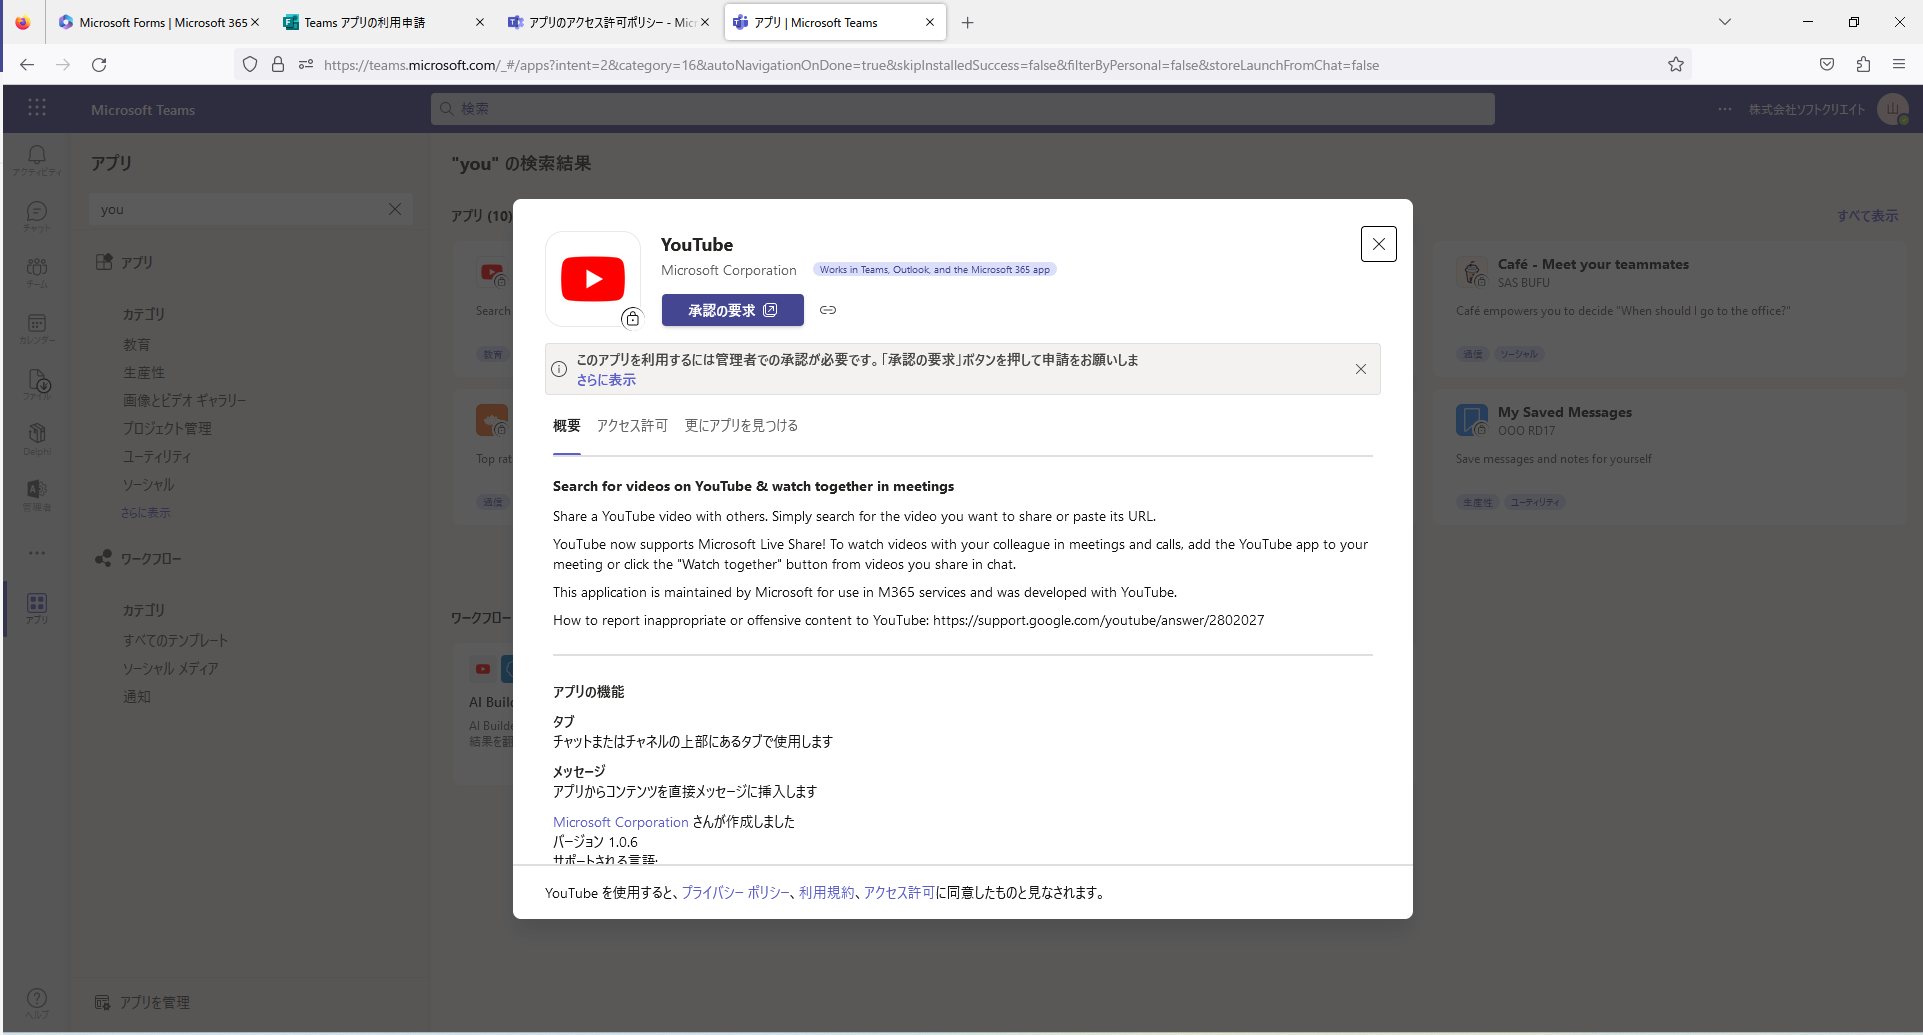1923x1035 pixels.
Task: Open the Delphi app in the sidebar
Action: [37, 439]
